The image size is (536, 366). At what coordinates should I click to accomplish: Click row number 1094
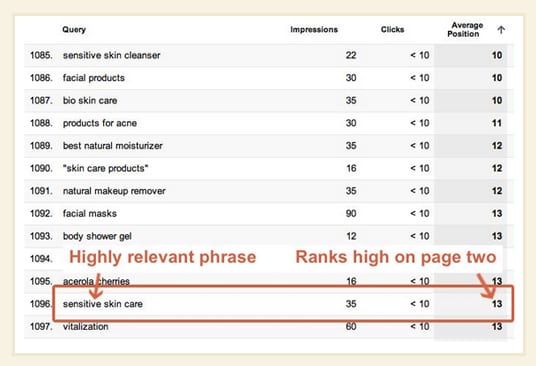tap(41, 259)
